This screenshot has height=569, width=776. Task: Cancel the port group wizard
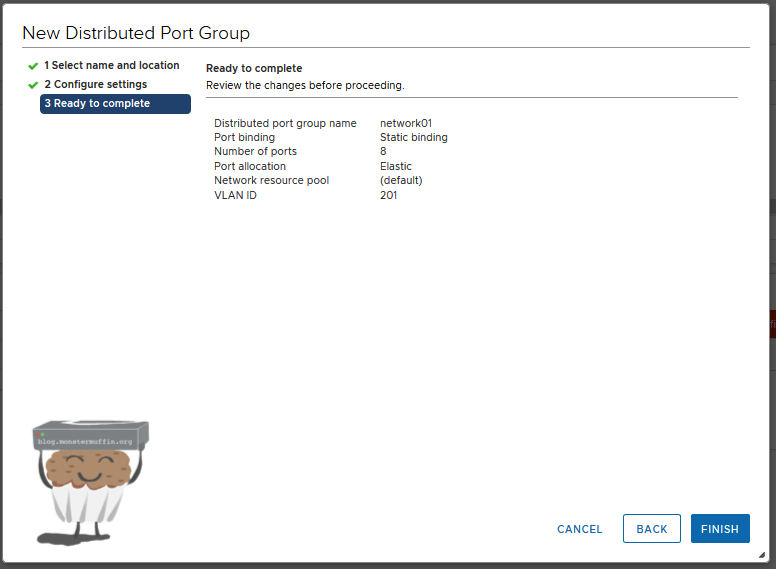point(580,529)
